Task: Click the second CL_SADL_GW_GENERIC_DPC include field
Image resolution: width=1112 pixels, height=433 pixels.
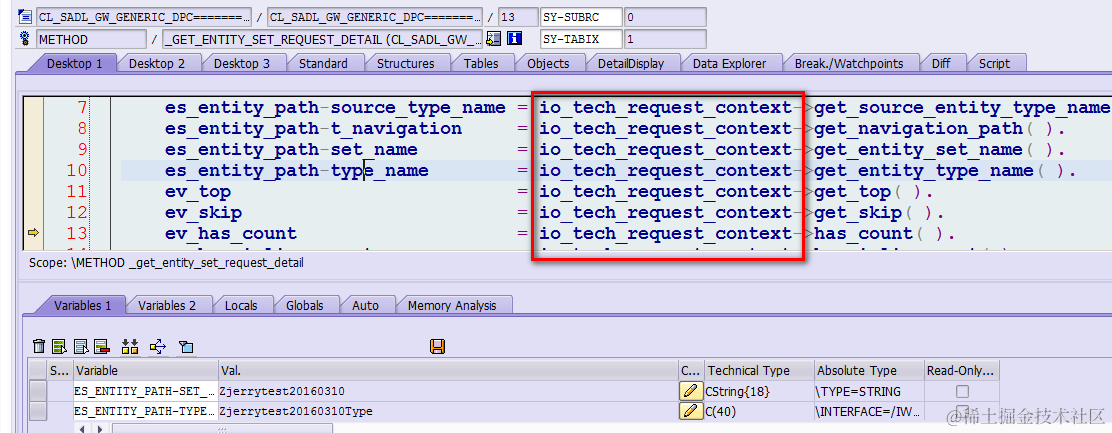Action: pos(375,17)
